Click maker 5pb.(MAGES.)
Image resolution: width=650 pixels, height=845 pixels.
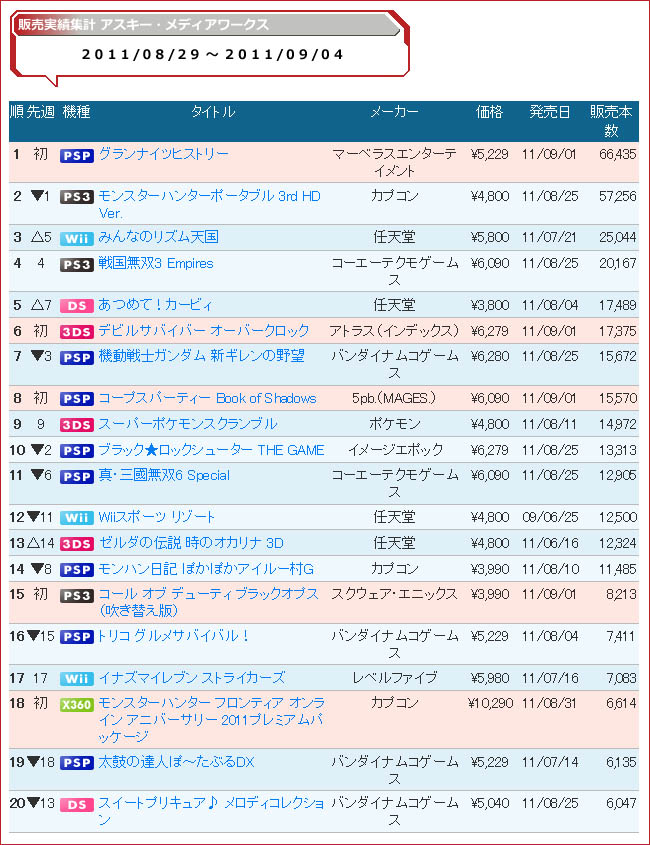click(x=394, y=398)
